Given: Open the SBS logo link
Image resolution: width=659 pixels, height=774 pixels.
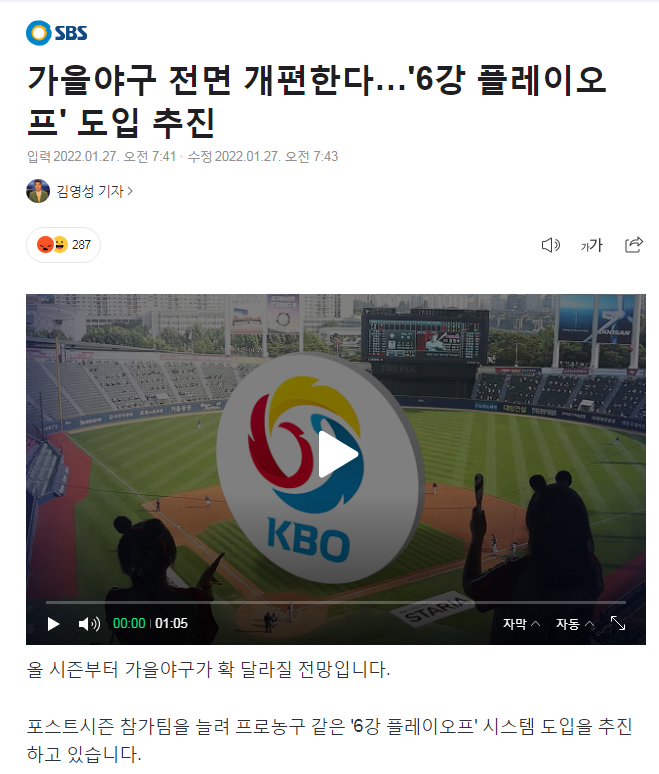Looking at the screenshot, I should (x=57, y=33).
